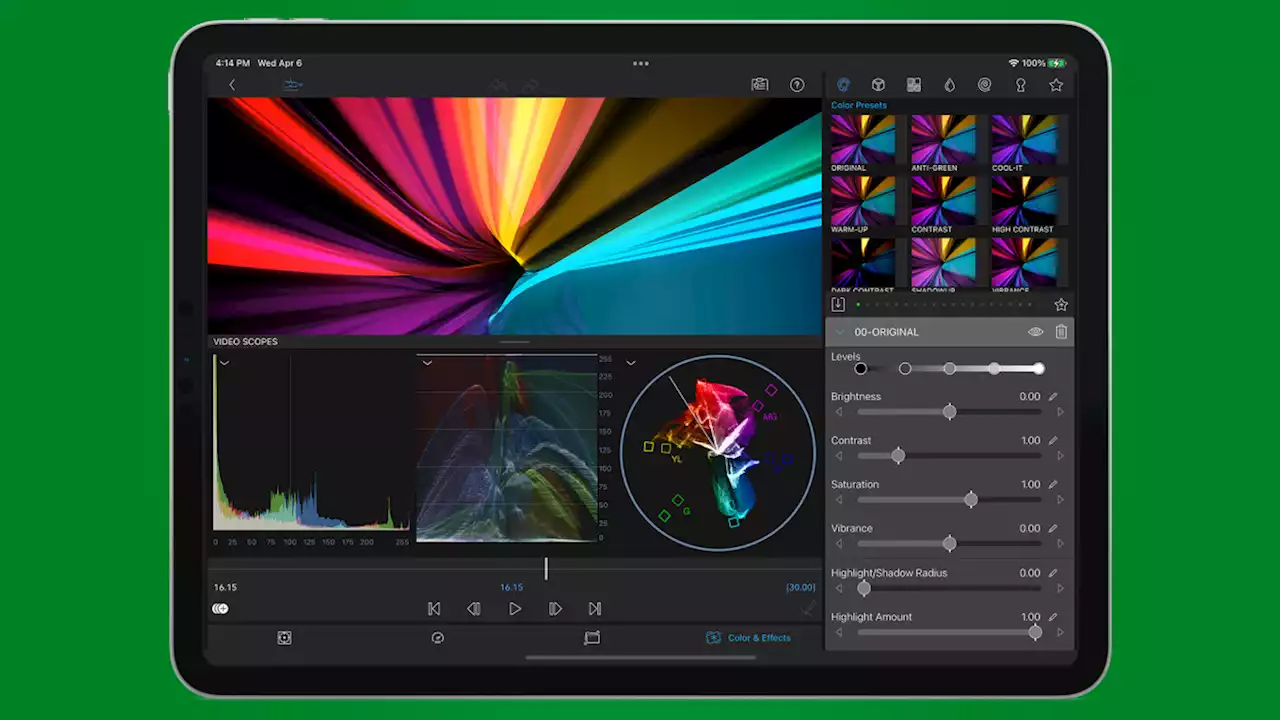Play the clip preview

tap(514, 608)
